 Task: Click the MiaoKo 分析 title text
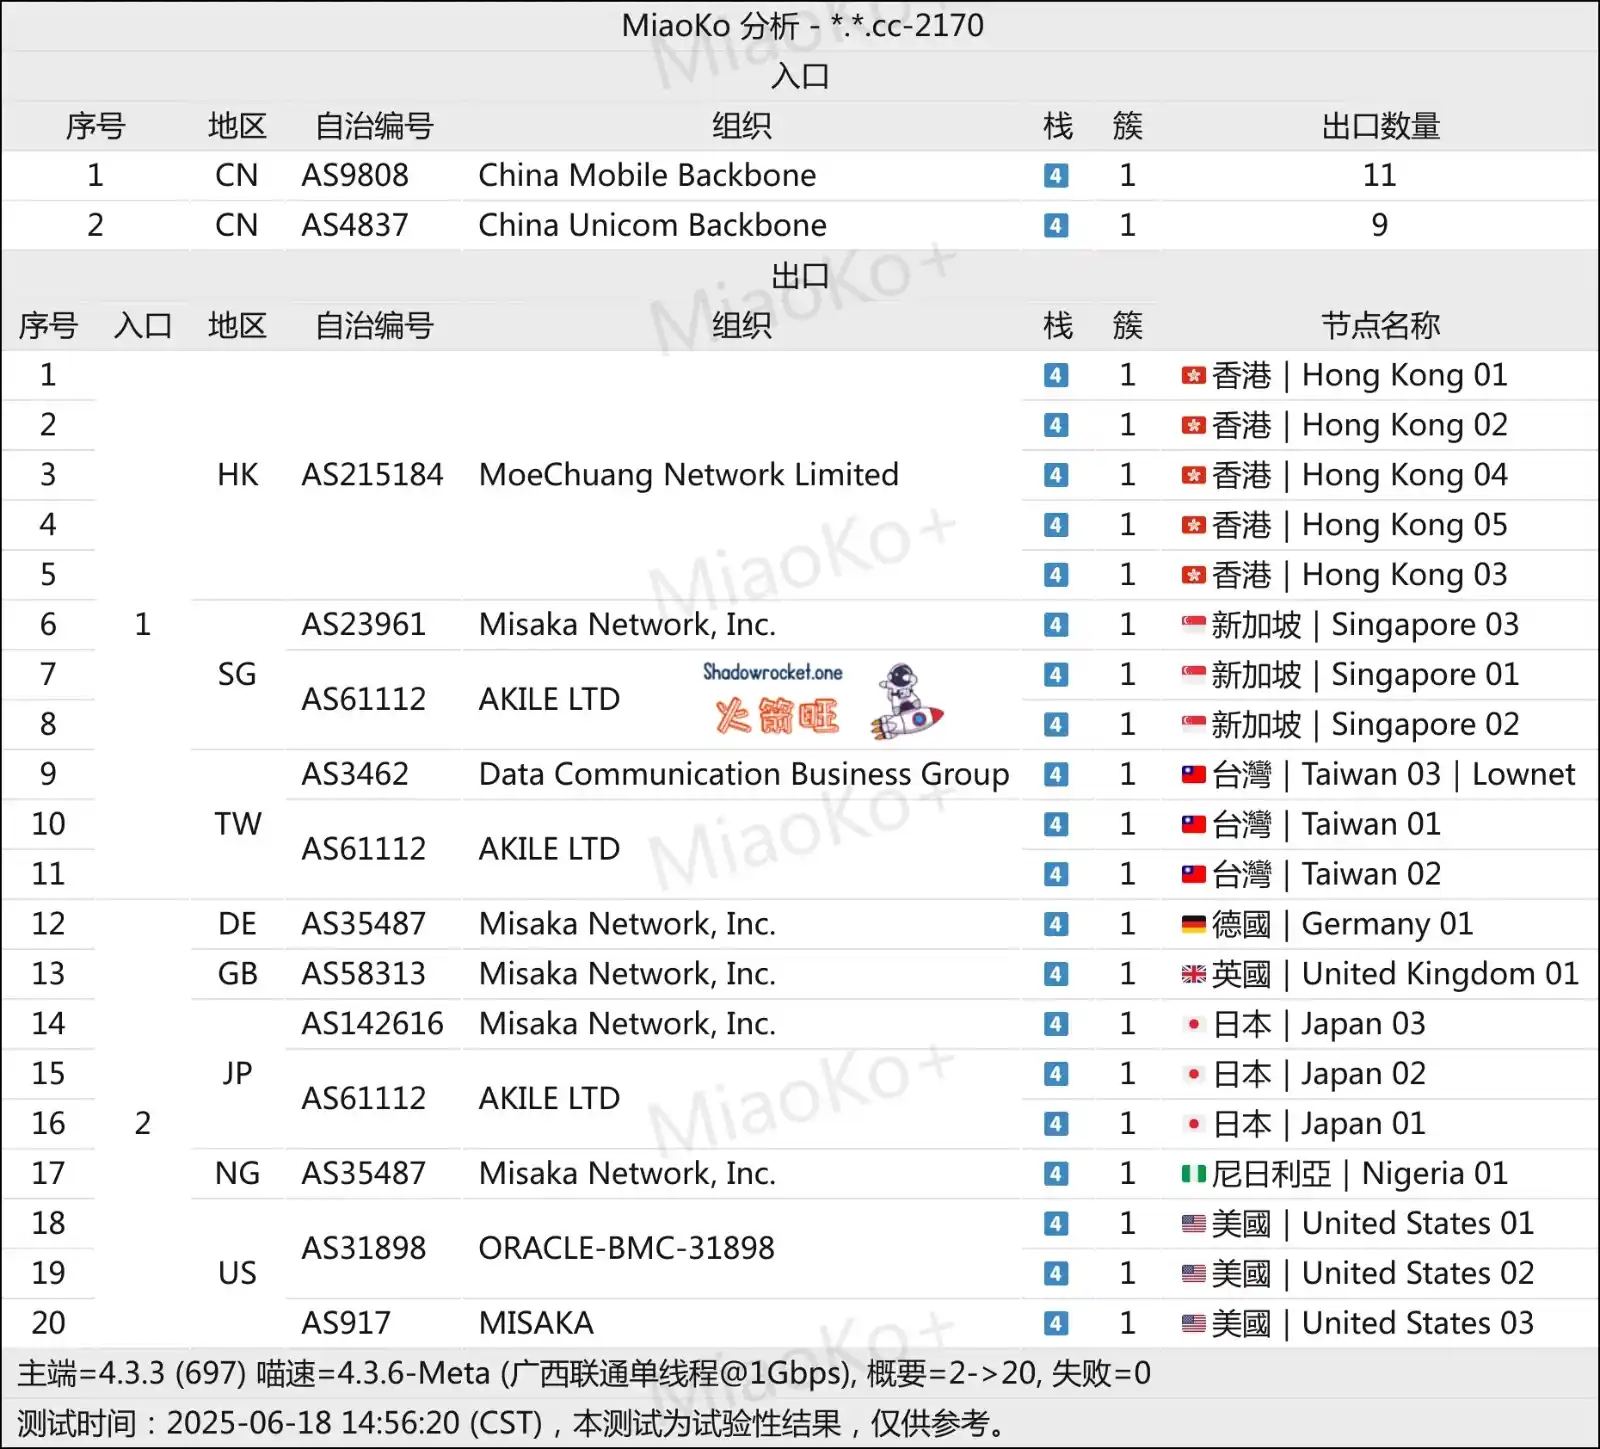[803, 25]
